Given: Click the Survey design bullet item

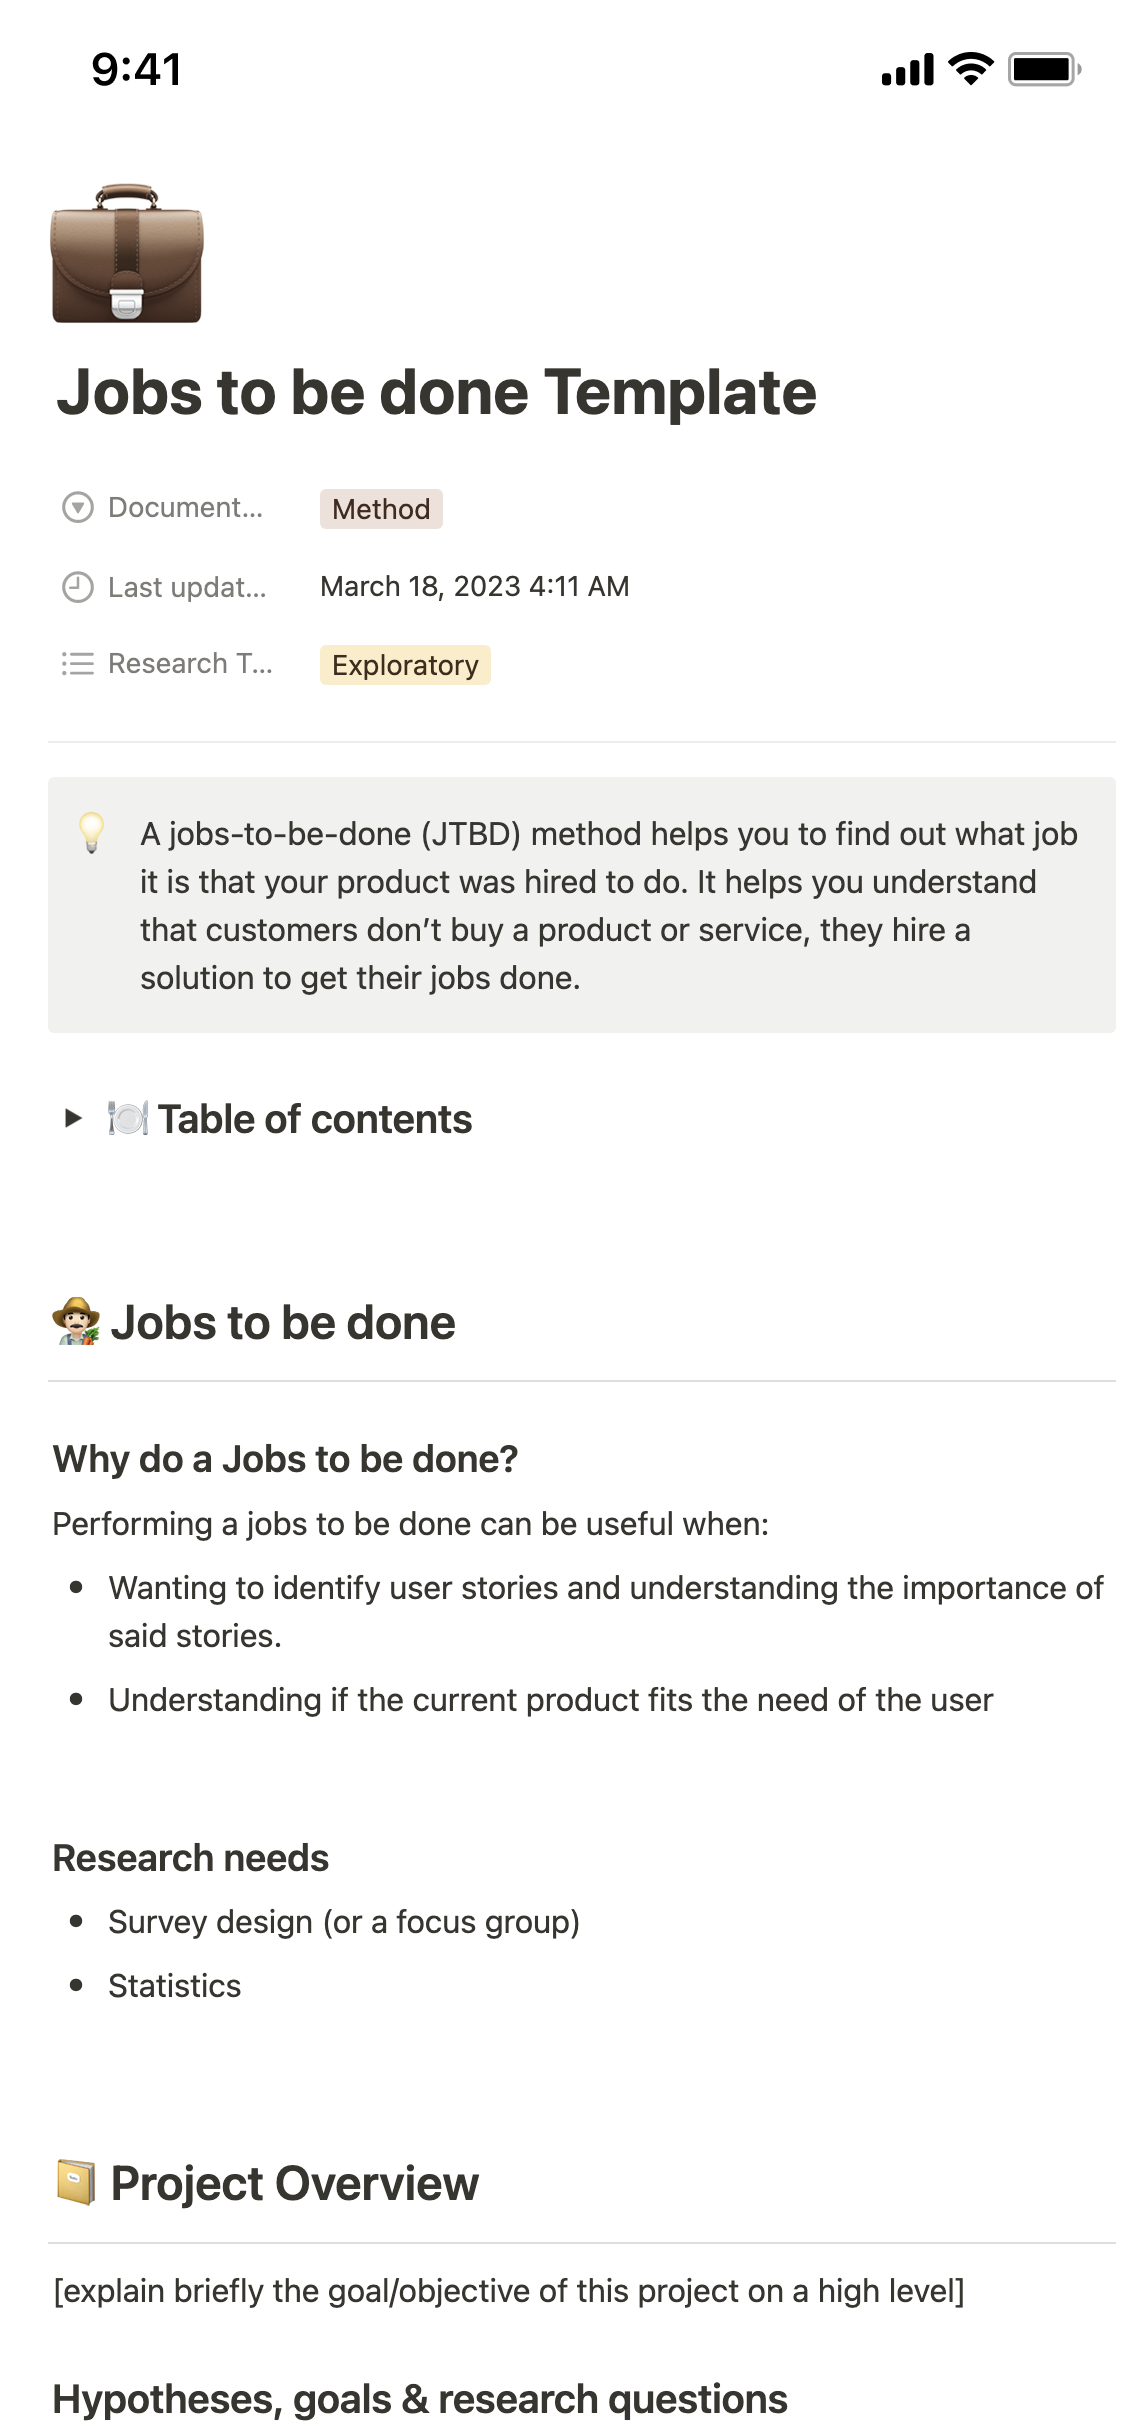Looking at the screenshot, I should [x=344, y=1922].
